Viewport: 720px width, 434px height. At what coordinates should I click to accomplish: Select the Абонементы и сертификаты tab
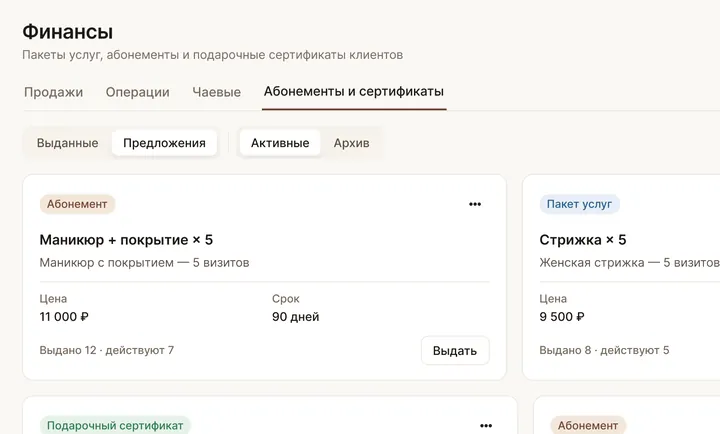(354, 91)
